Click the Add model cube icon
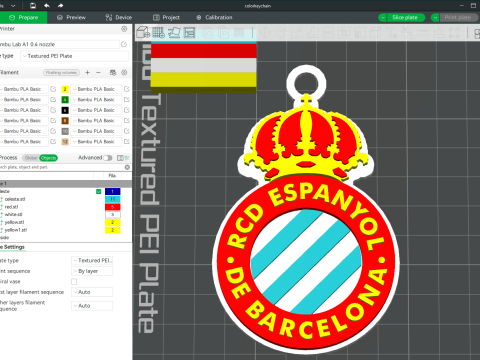Image resolution: width=480 pixels, height=360 pixels. [143, 32]
